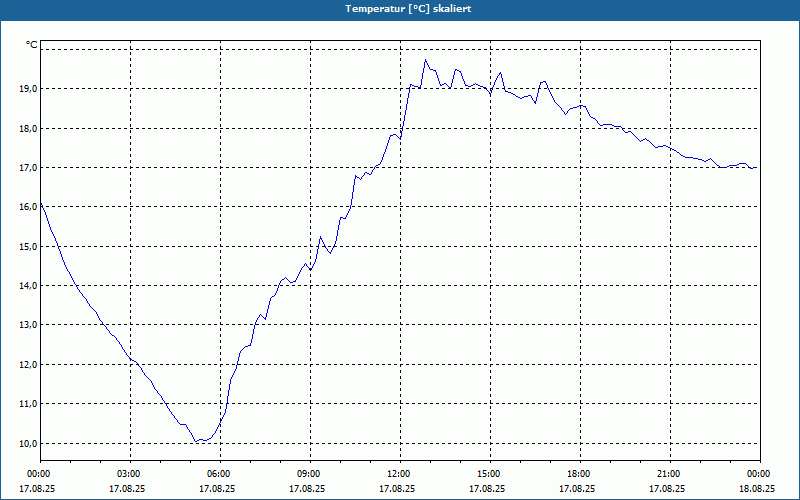
Task: Click the 18.08.25 date label
Action: (757, 489)
